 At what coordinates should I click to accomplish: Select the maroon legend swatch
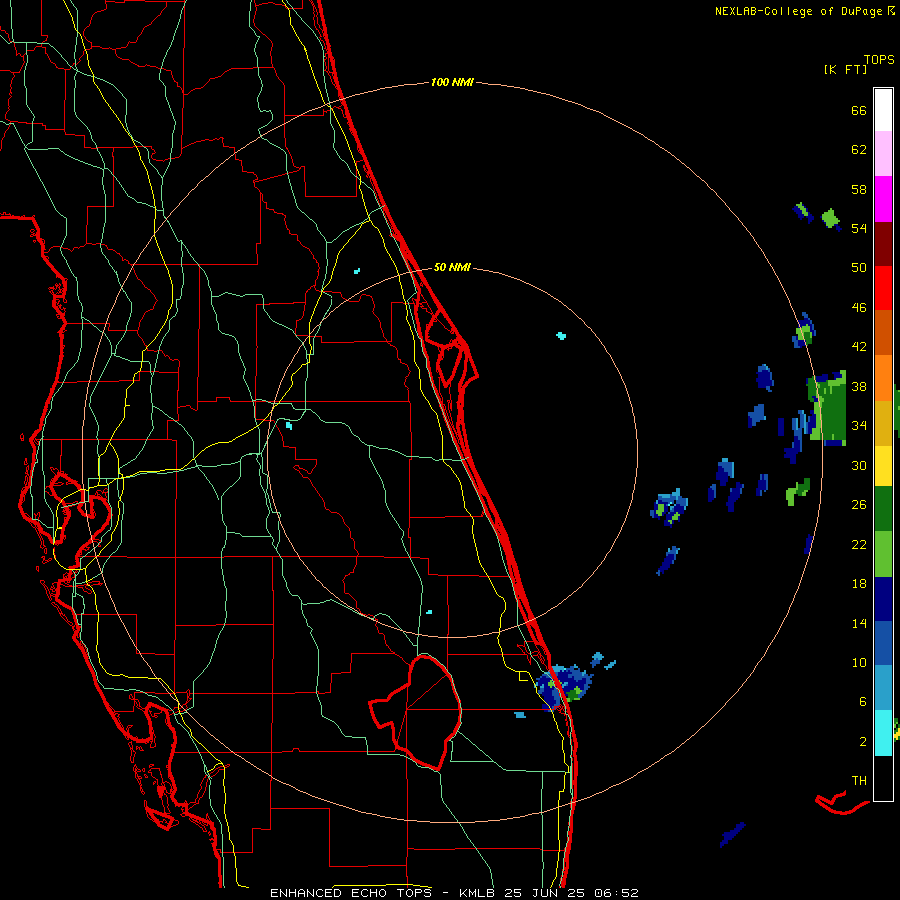pyautogui.click(x=883, y=244)
